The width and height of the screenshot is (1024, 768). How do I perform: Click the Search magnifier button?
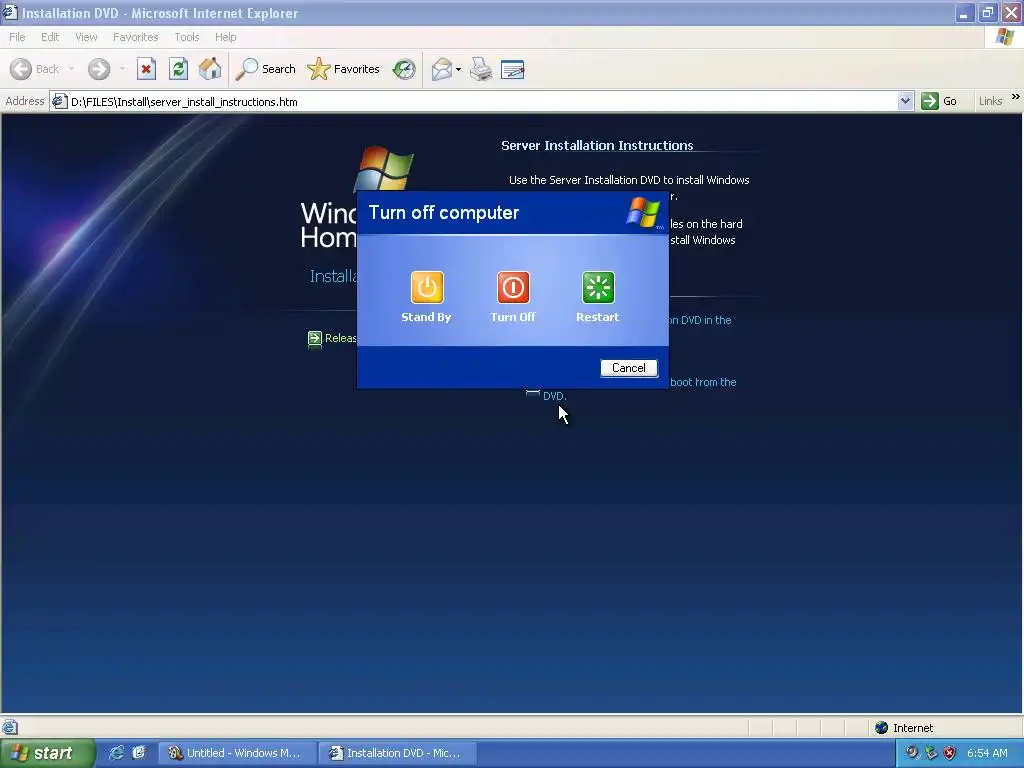[x=265, y=69]
